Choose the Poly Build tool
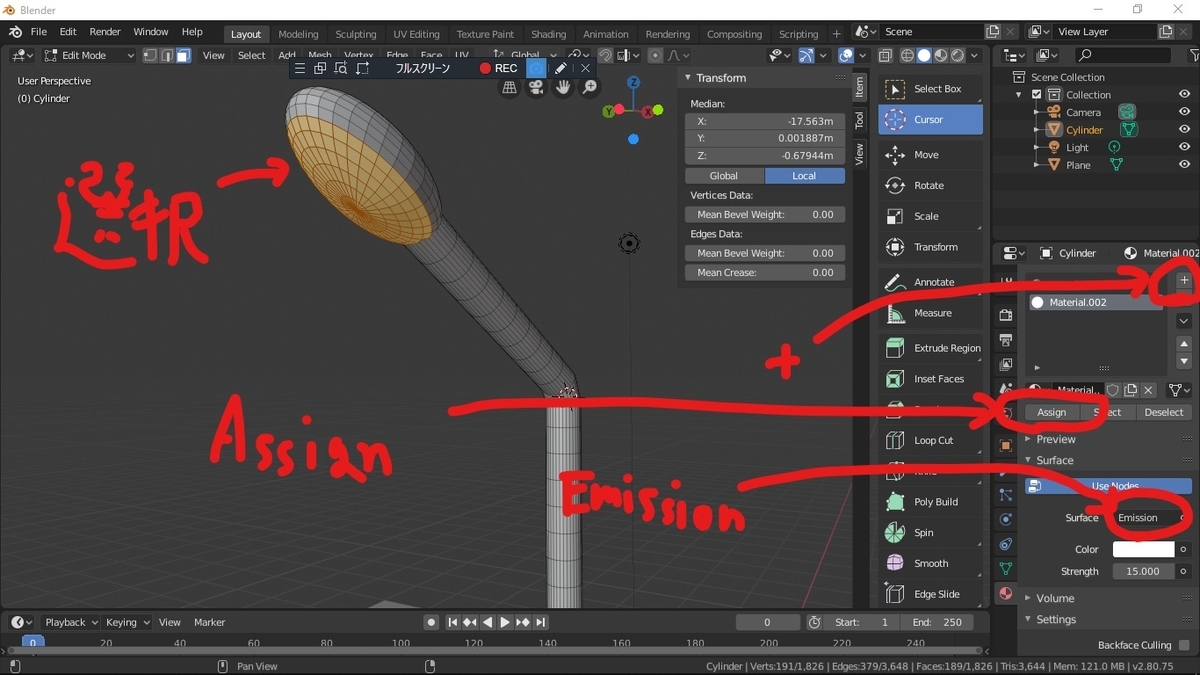Image resolution: width=1200 pixels, height=675 pixels. pos(930,502)
